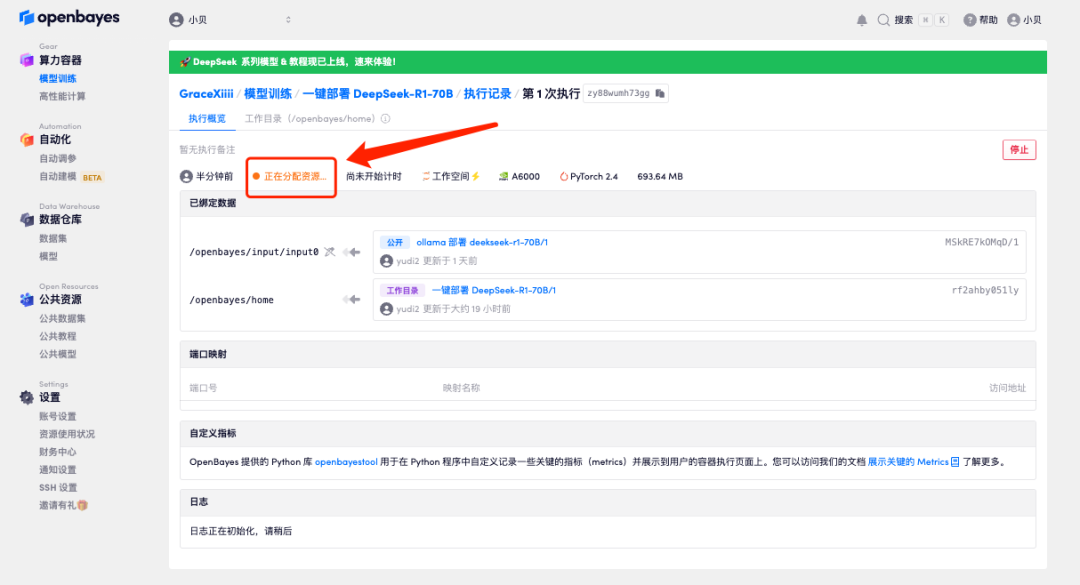Open the openbayestool library link
This screenshot has height=585, width=1080.
pyautogui.click(x=346, y=462)
